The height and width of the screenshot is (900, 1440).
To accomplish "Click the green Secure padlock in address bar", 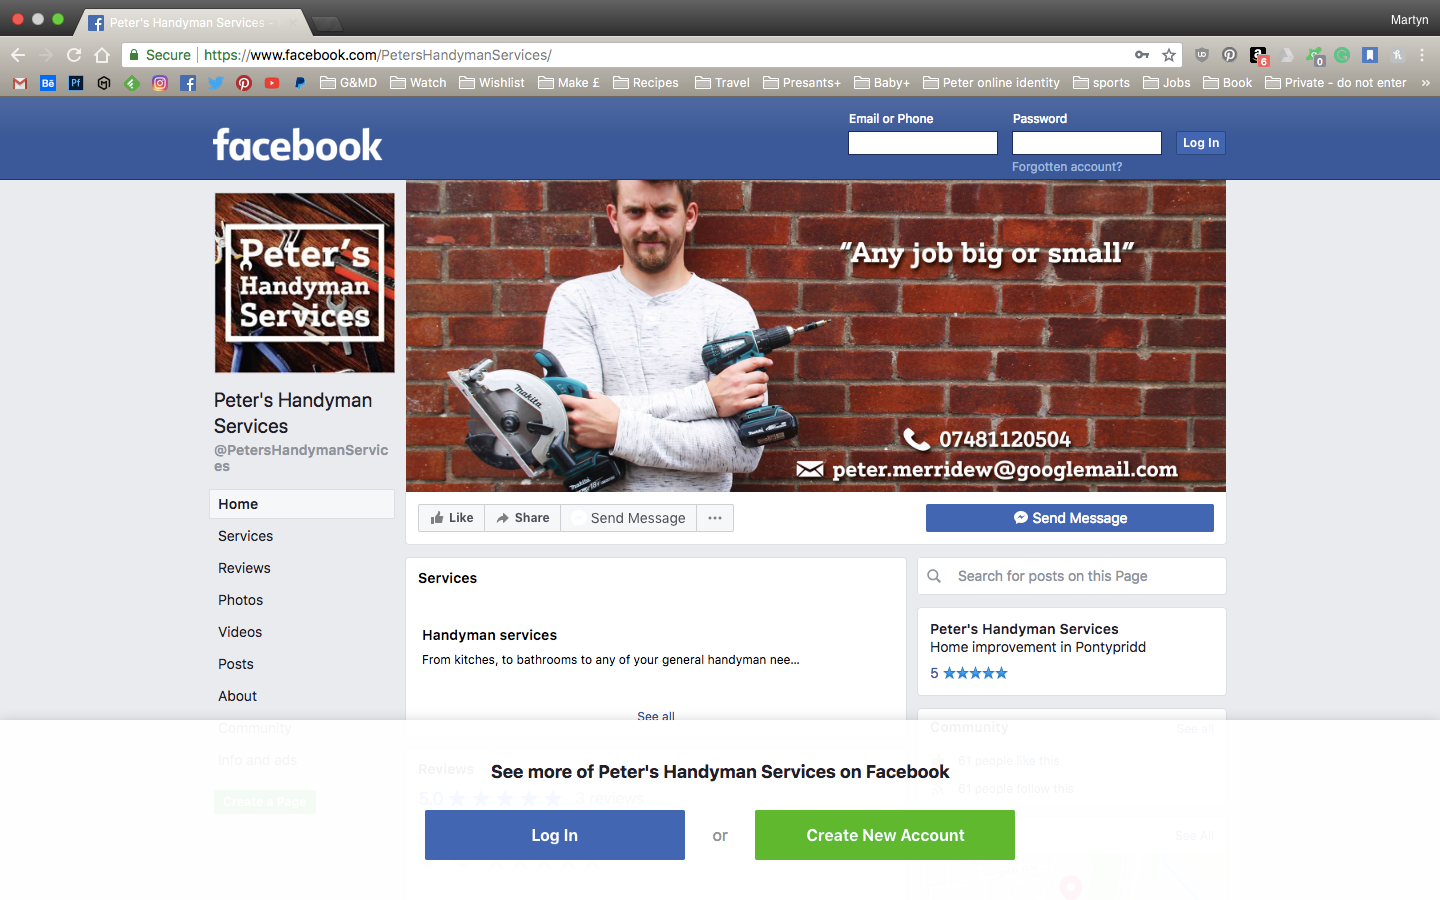I will pyautogui.click(x=134, y=55).
